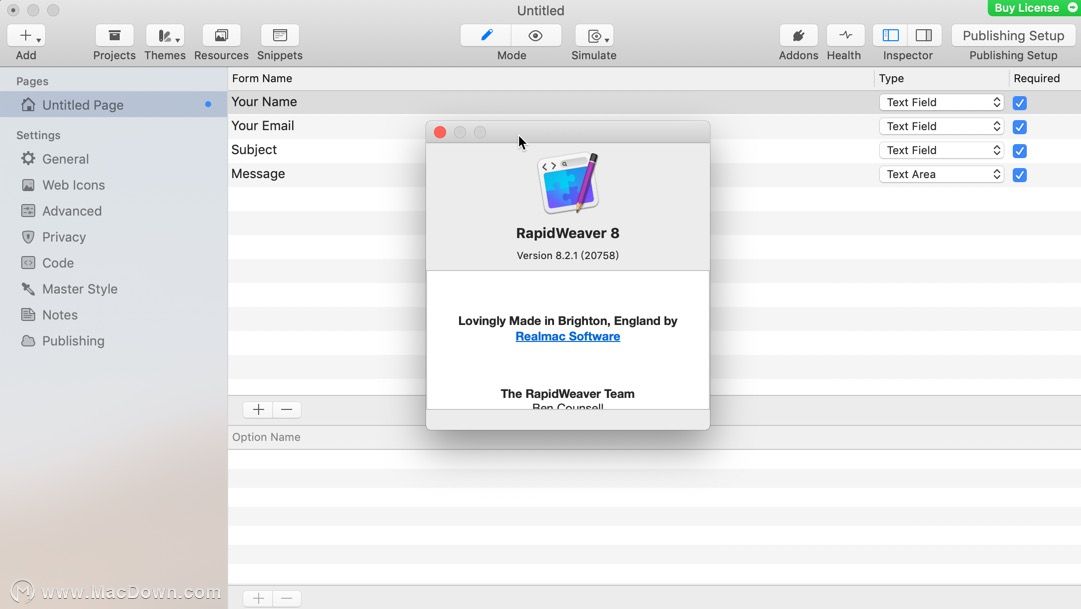The image size is (1081, 609).
Task: Click the Privacy shield icon
Action: pos(28,237)
